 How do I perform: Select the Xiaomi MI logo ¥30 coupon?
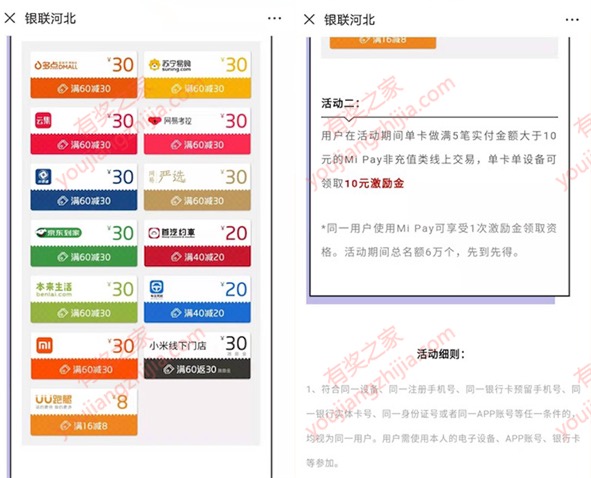(84, 355)
